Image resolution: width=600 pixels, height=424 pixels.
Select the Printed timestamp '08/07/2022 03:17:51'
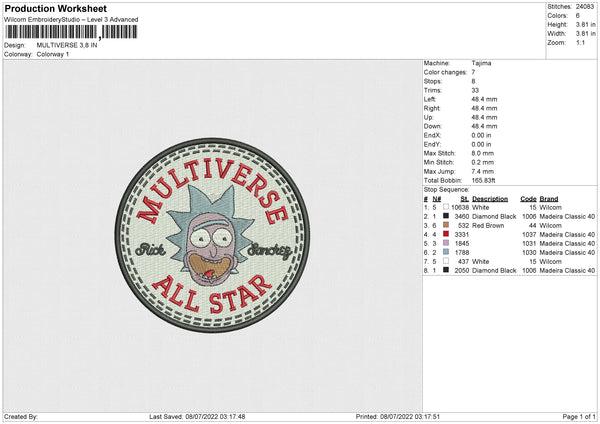410,417
